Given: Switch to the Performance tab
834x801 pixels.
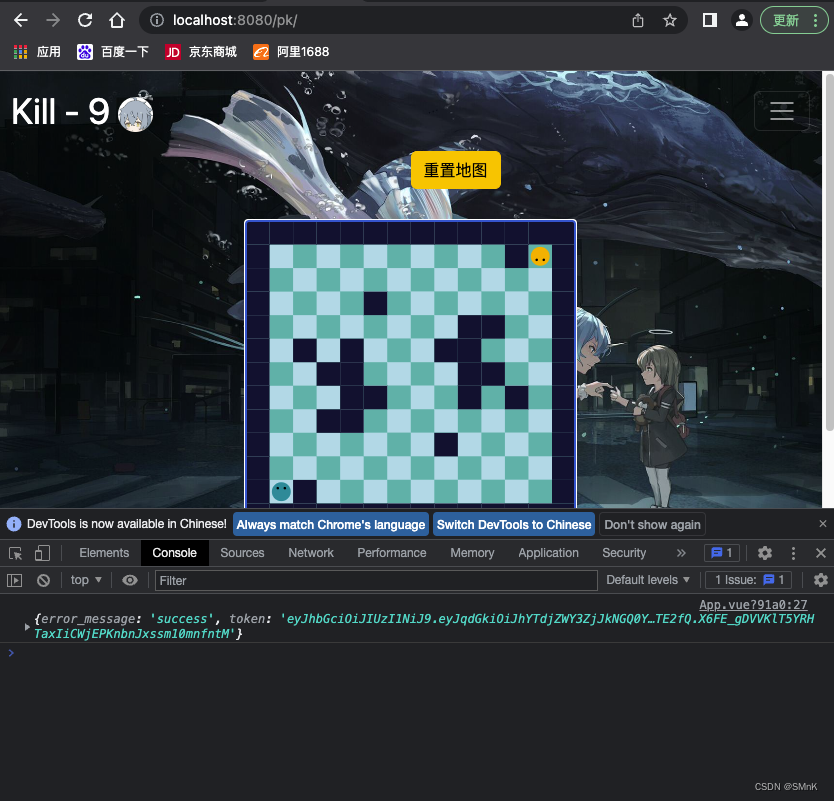Looking at the screenshot, I should point(391,553).
